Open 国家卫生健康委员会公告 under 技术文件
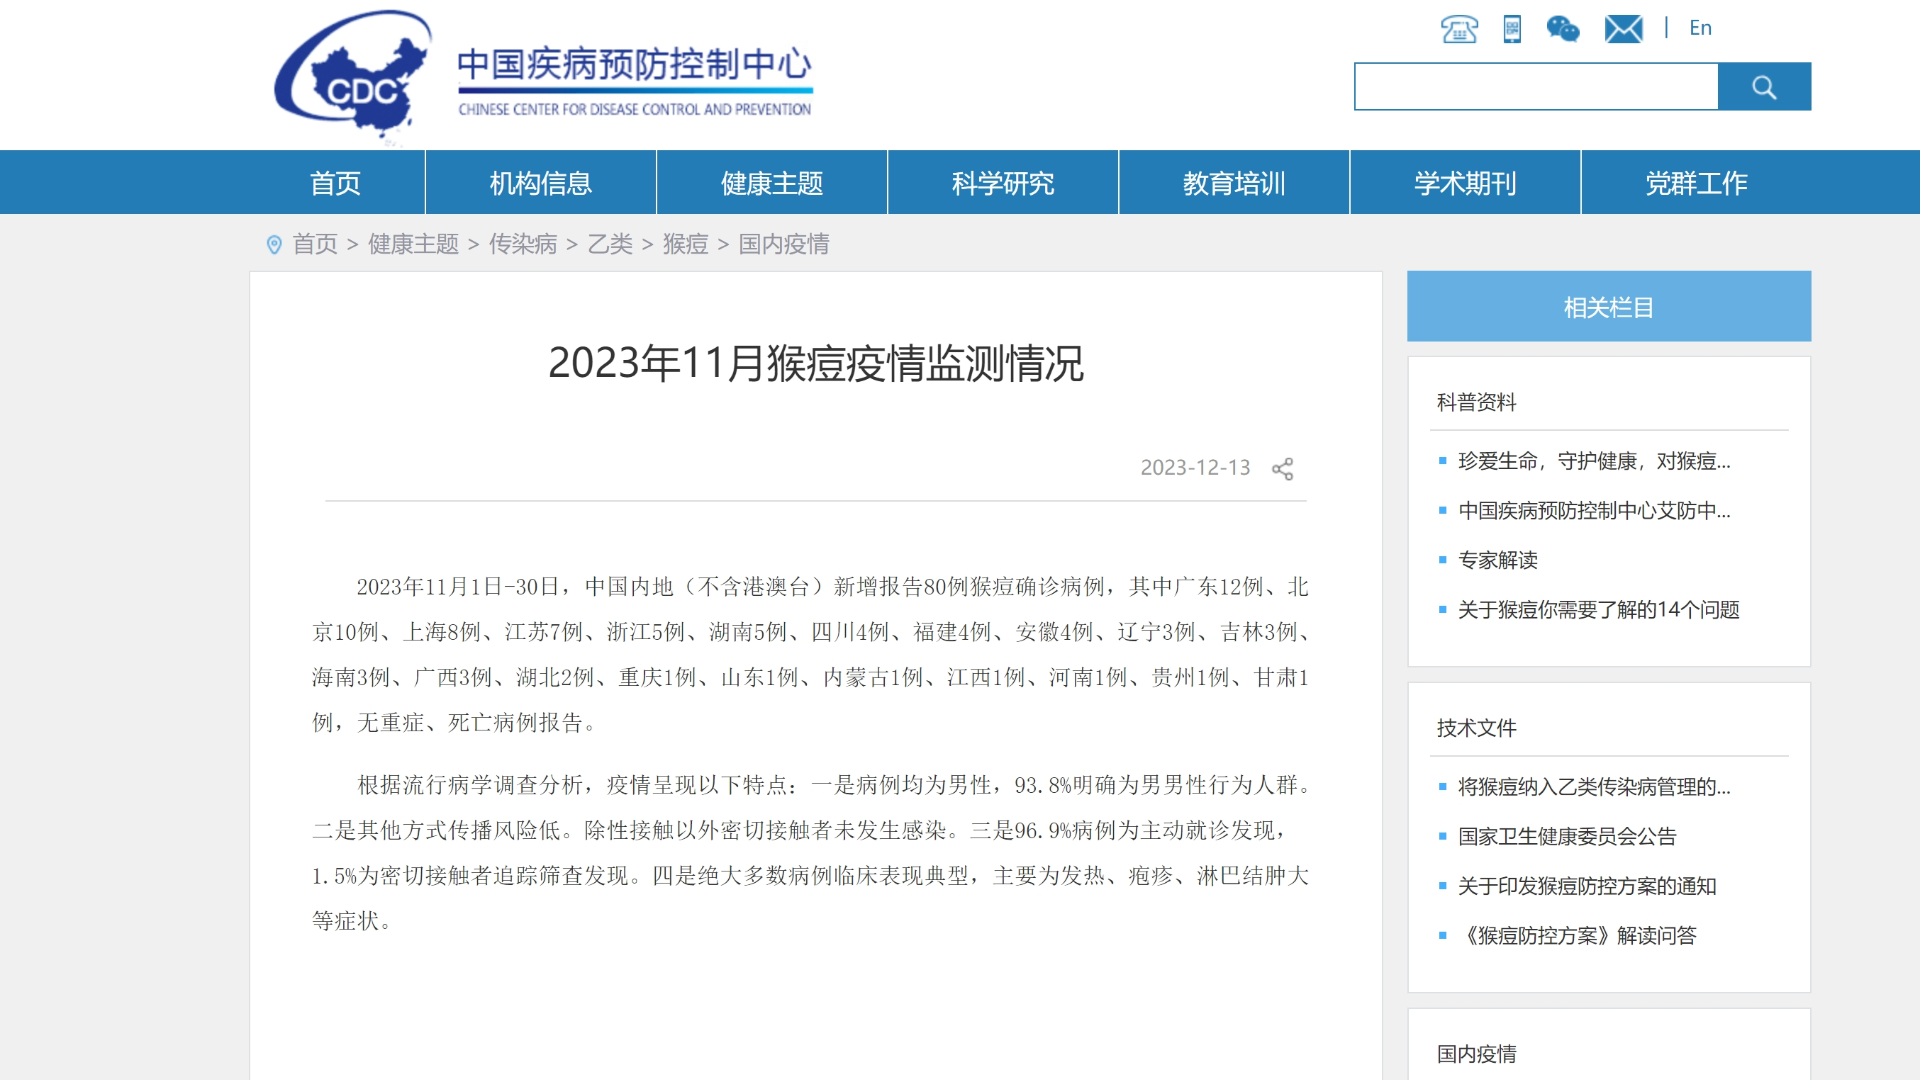Screen dimensions: 1920x1080 pyautogui.click(x=1567, y=837)
